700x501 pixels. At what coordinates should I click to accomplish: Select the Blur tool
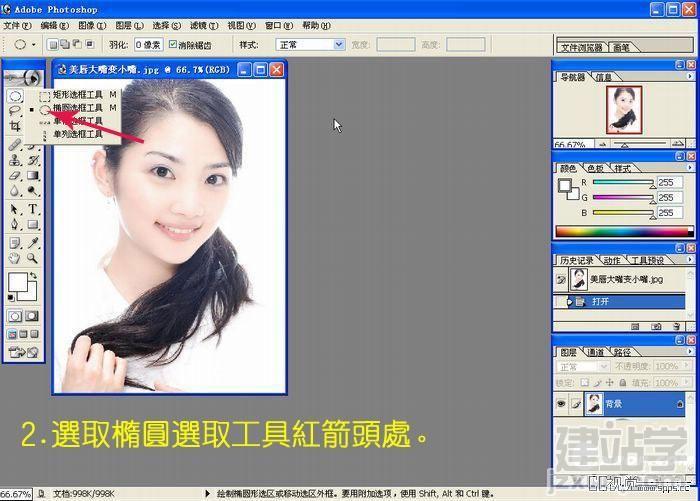pos(15,191)
